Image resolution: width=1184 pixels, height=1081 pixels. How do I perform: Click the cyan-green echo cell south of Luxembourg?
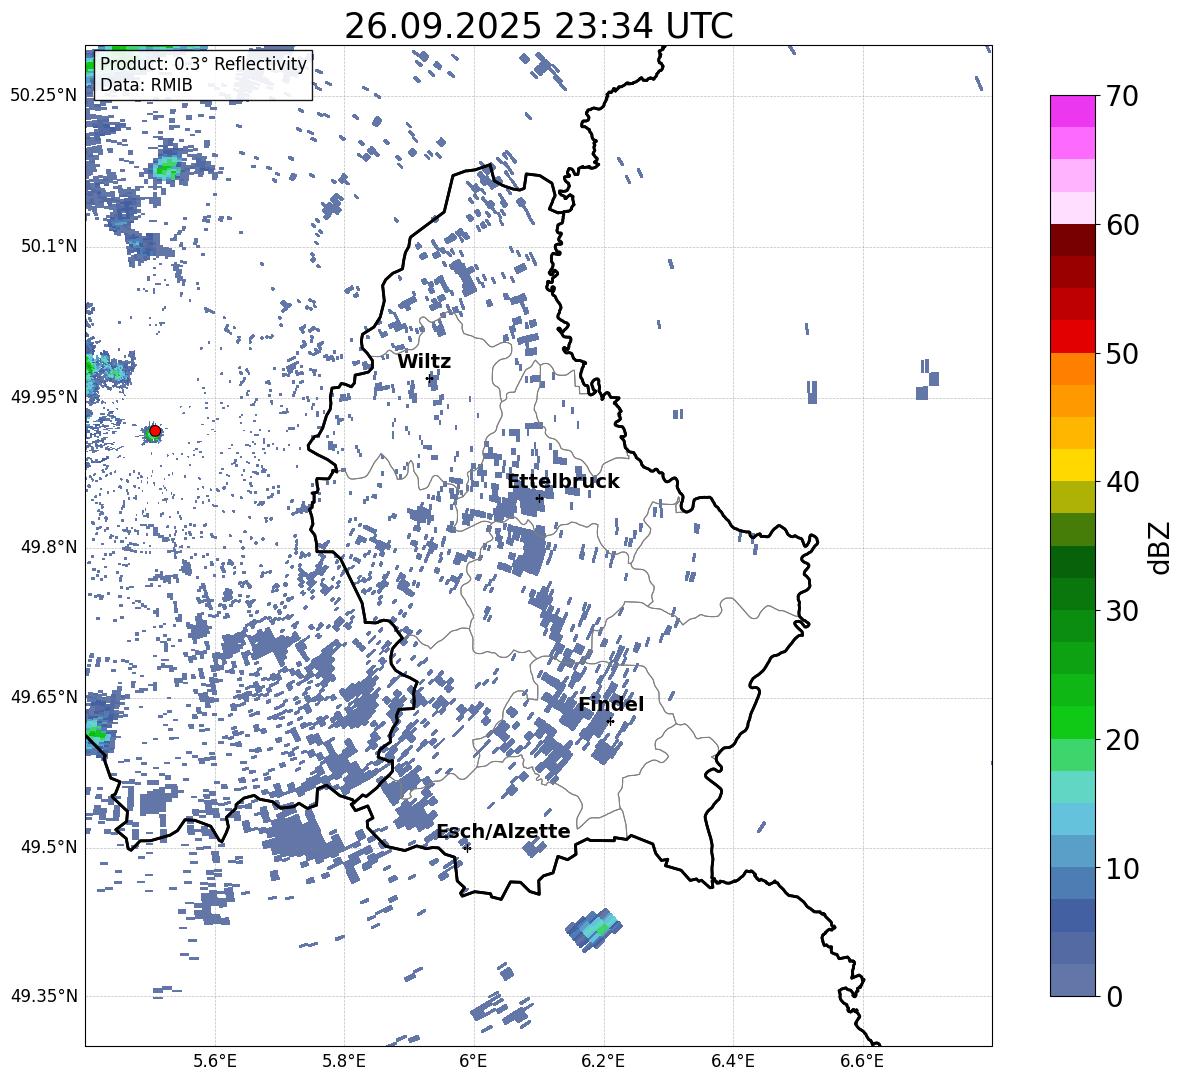(594, 928)
